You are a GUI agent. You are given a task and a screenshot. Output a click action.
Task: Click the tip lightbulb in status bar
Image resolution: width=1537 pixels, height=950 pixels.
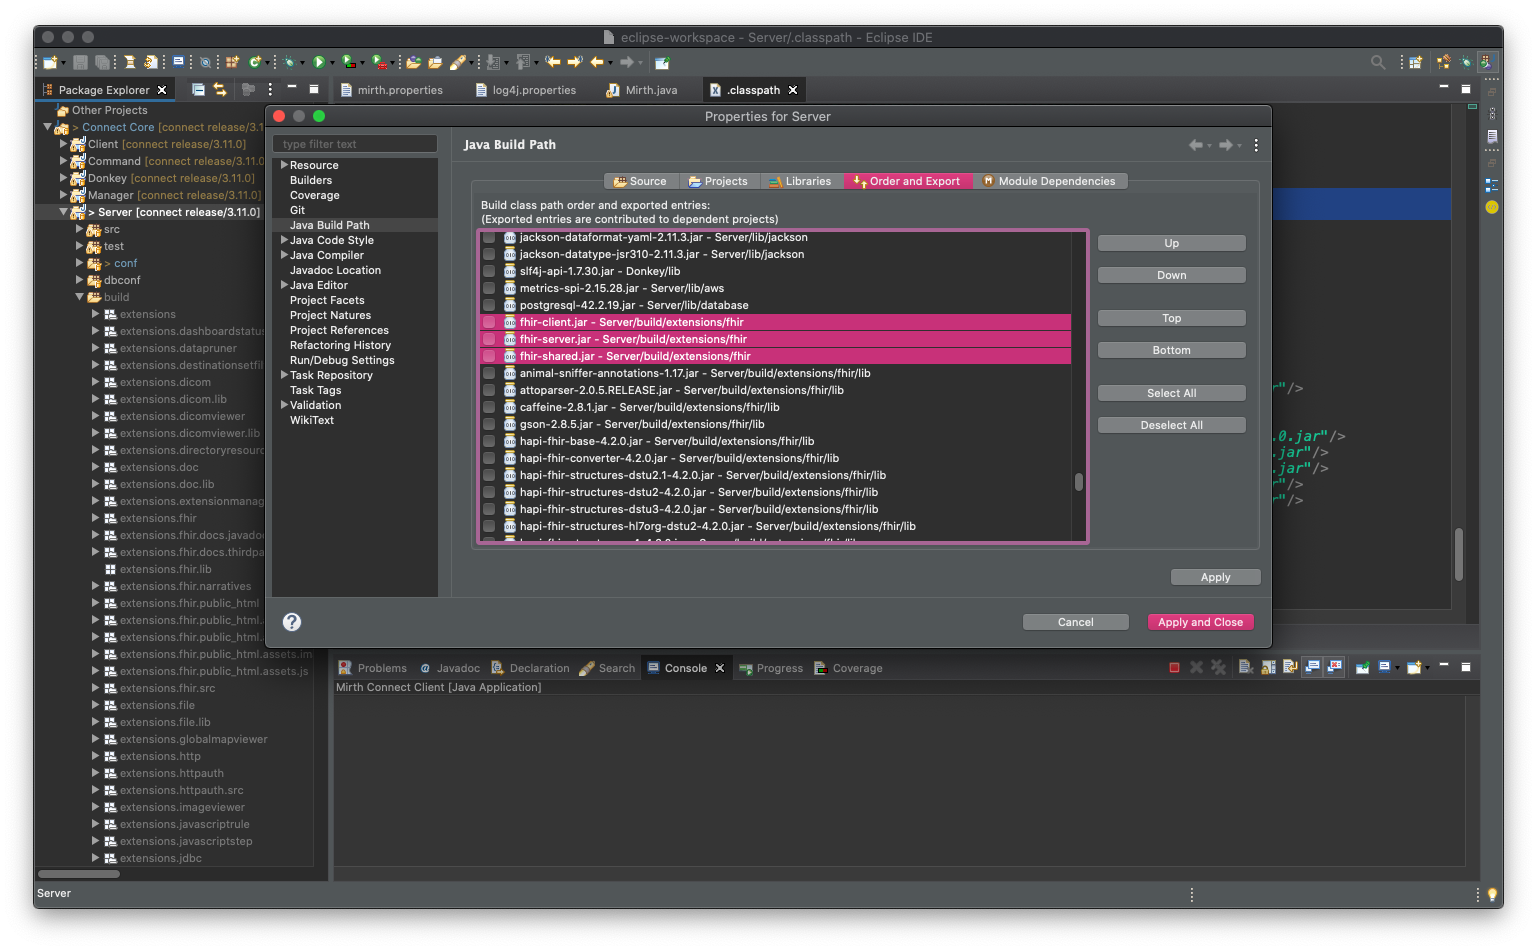pyautogui.click(x=1492, y=894)
